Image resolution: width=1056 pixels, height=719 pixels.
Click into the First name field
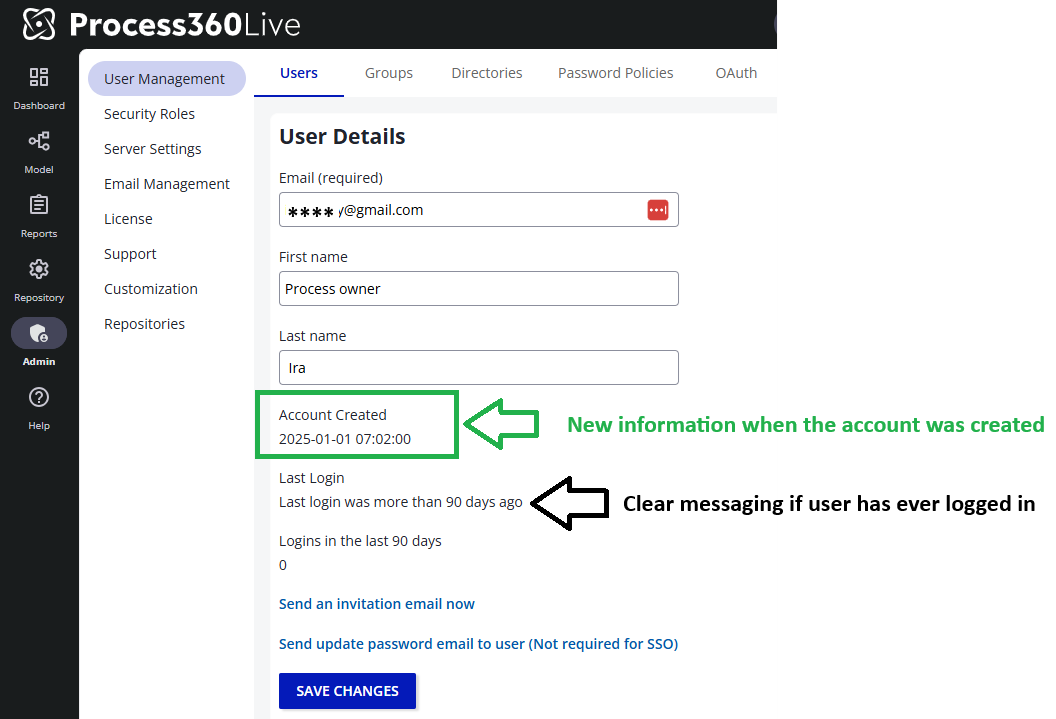[x=478, y=289]
